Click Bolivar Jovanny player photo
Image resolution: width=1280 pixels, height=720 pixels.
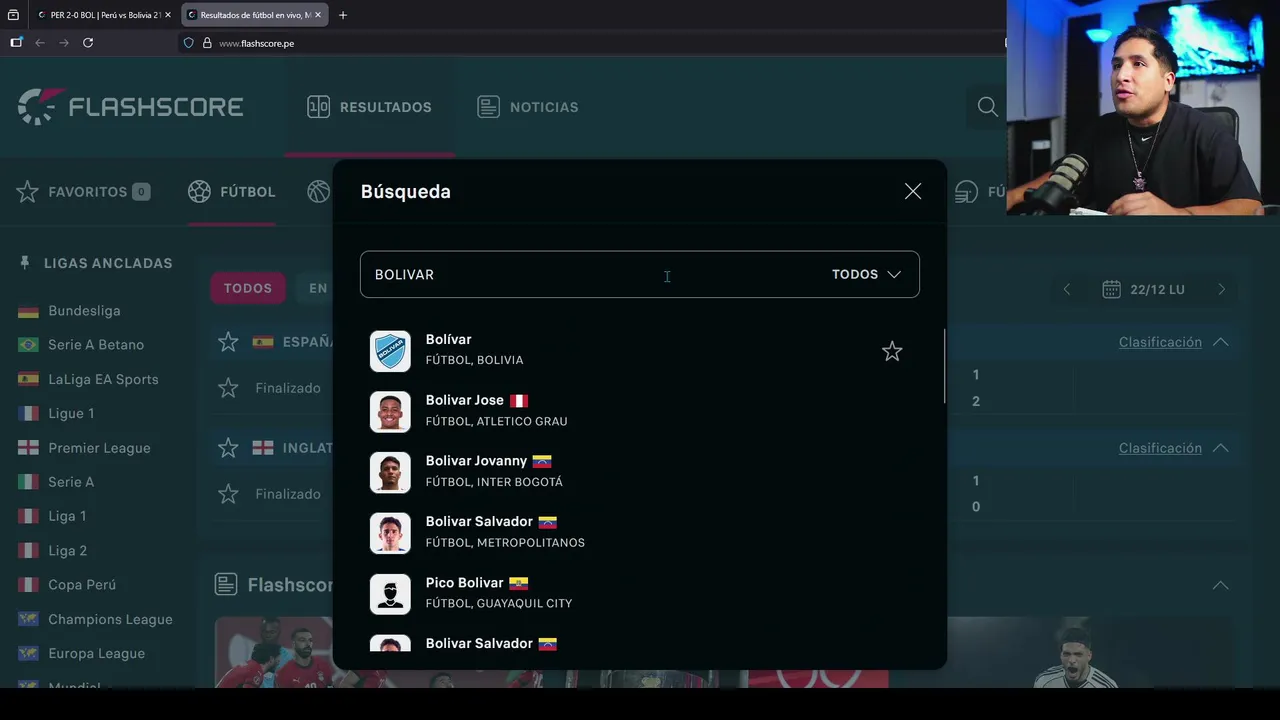[x=390, y=472]
